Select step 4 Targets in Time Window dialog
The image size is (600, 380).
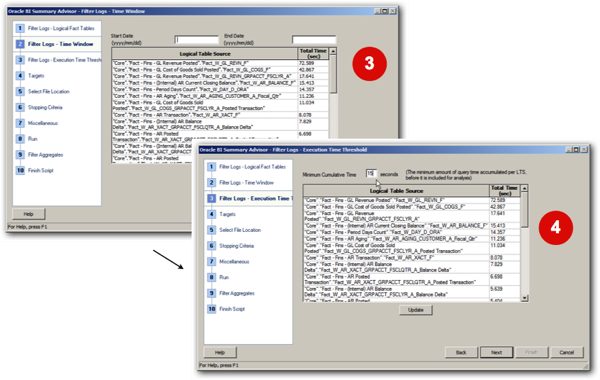click(x=30, y=76)
